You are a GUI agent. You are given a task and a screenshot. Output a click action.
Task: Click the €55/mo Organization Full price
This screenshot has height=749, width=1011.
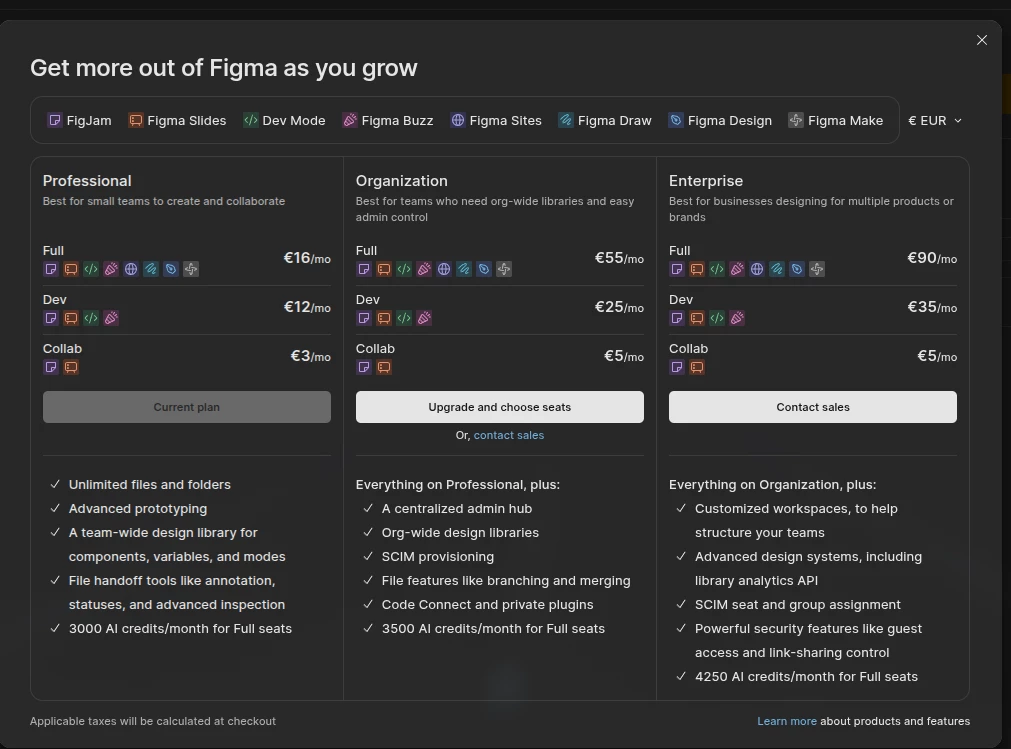[619, 258]
